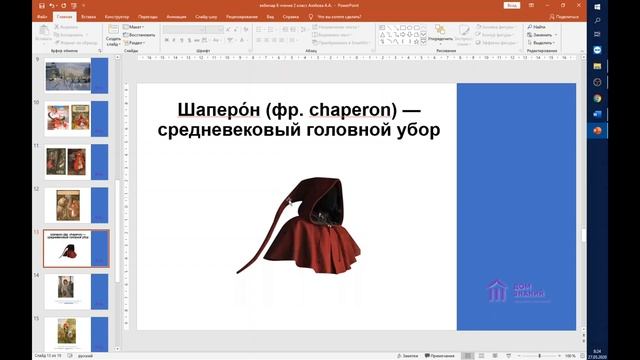The width and height of the screenshot is (640, 360).
Task: Click the русский language indicator
Action: [85, 356]
